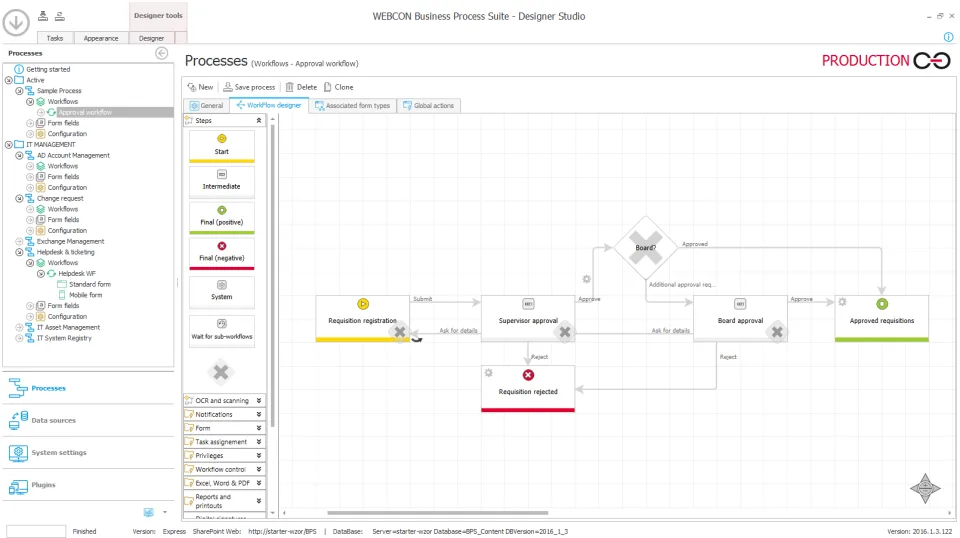
Task: Select the Requisition registration step
Action: click(x=362, y=318)
